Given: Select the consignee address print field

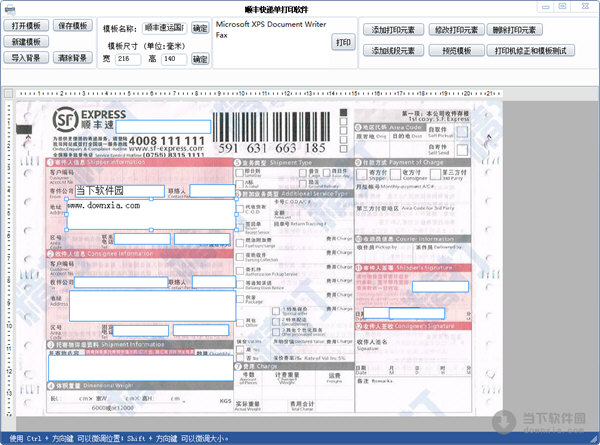Looking at the screenshot, I should coord(152,306).
